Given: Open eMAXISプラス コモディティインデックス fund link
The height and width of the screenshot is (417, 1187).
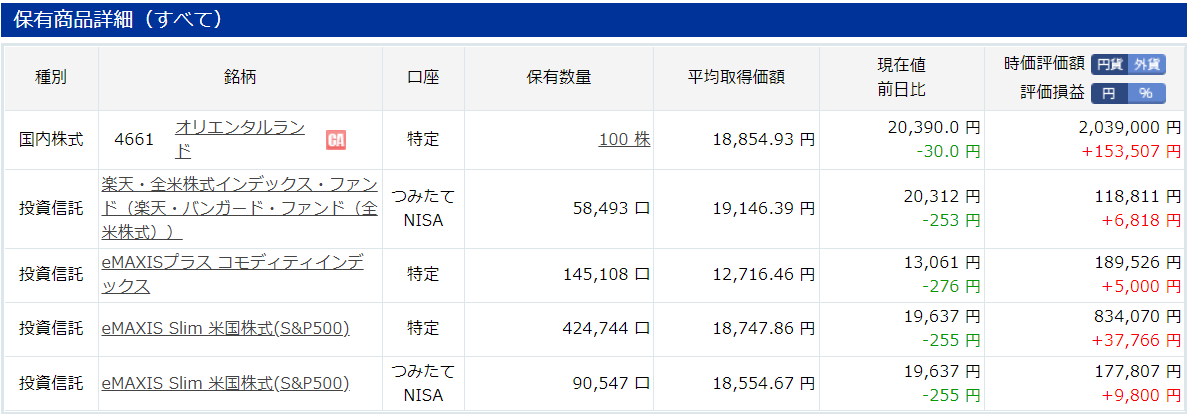Looking at the screenshot, I should [232, 275].
